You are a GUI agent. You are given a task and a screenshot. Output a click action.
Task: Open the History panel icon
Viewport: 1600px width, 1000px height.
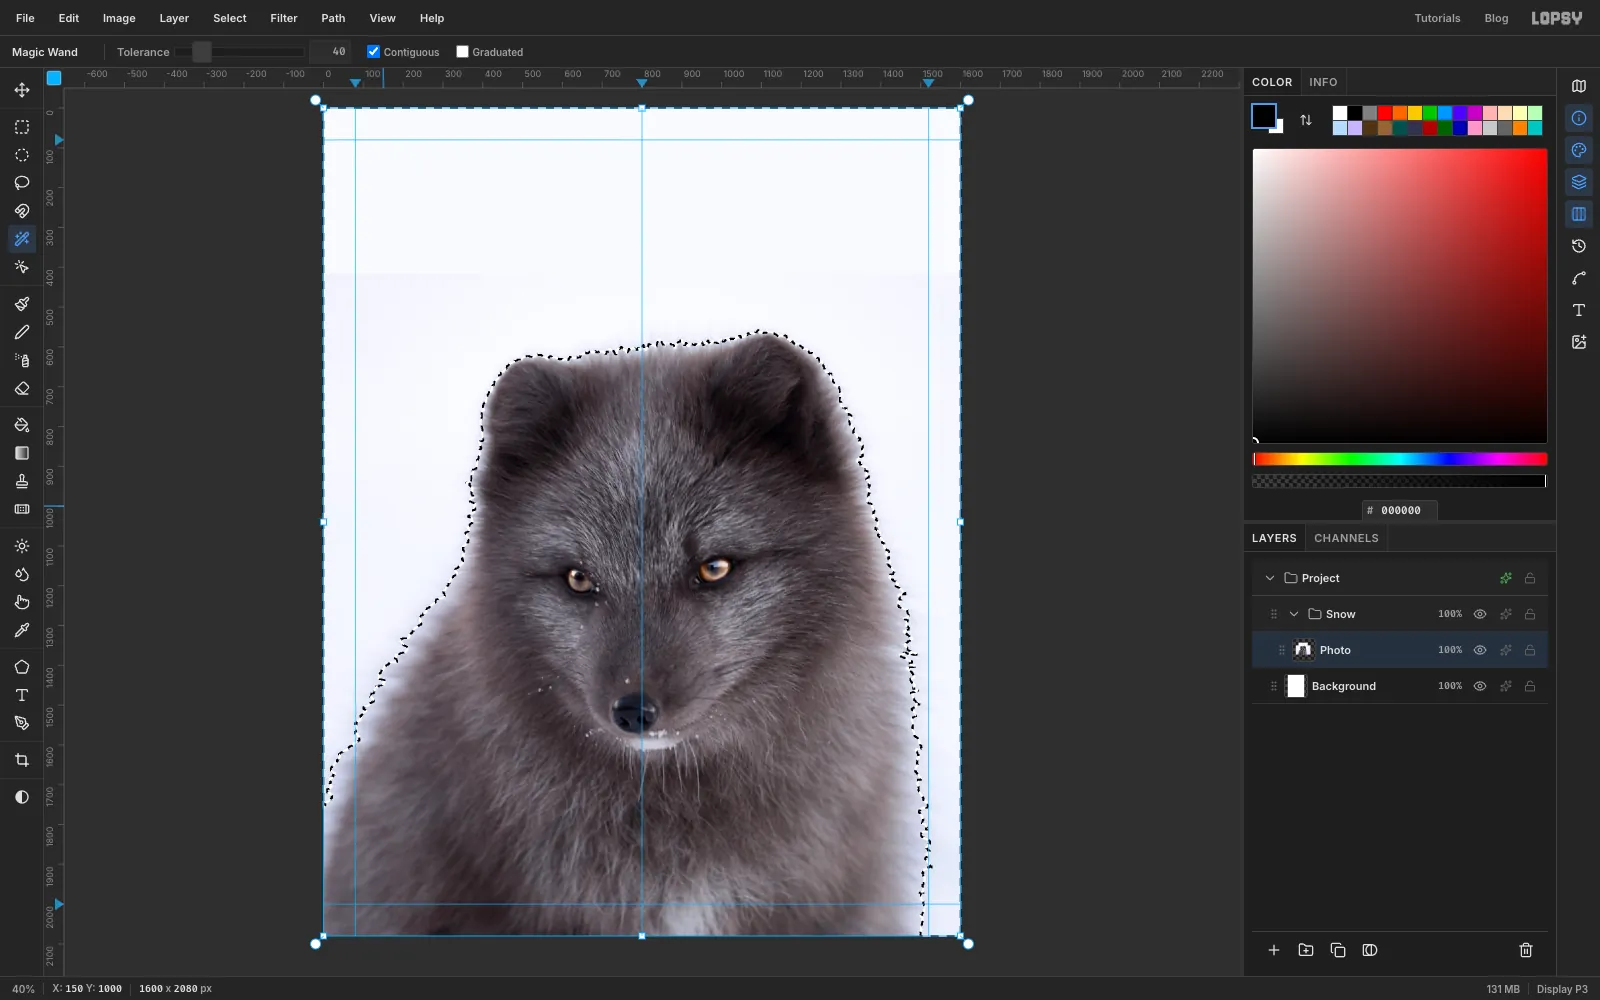coord(1579,246)
